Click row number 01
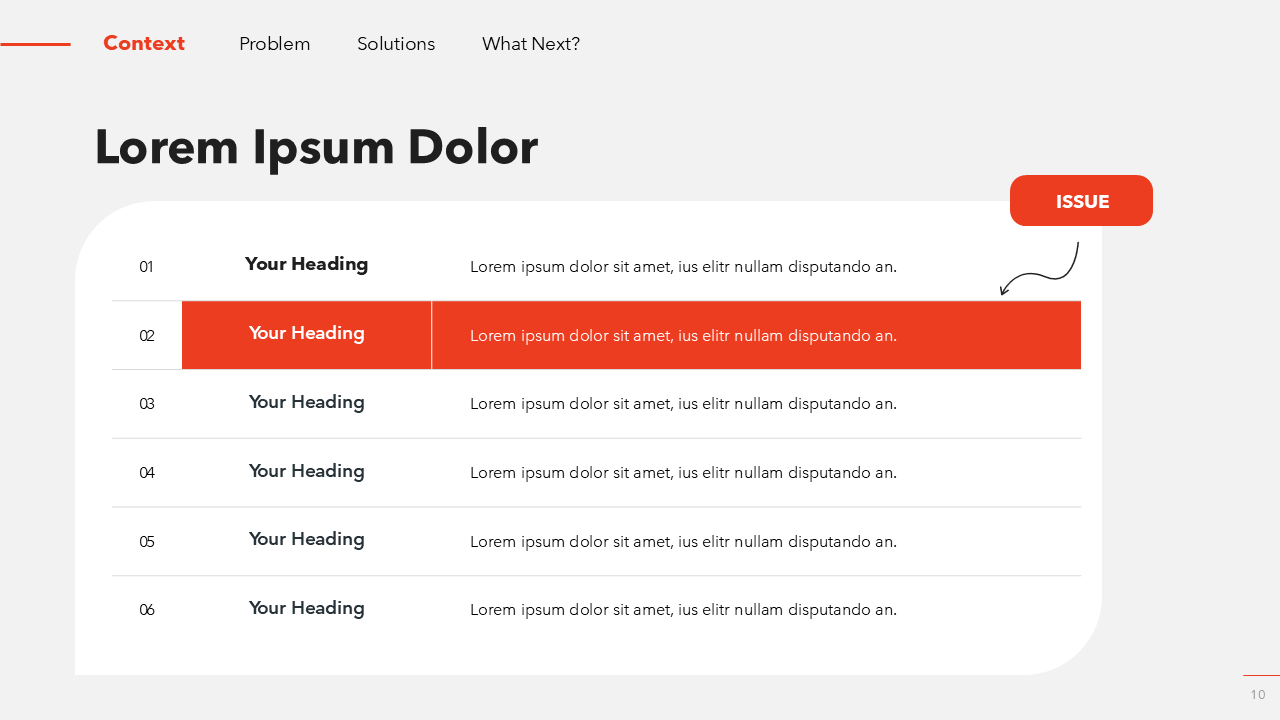Viewport: 1280px width, 720px height. click(x=146, y=267)
